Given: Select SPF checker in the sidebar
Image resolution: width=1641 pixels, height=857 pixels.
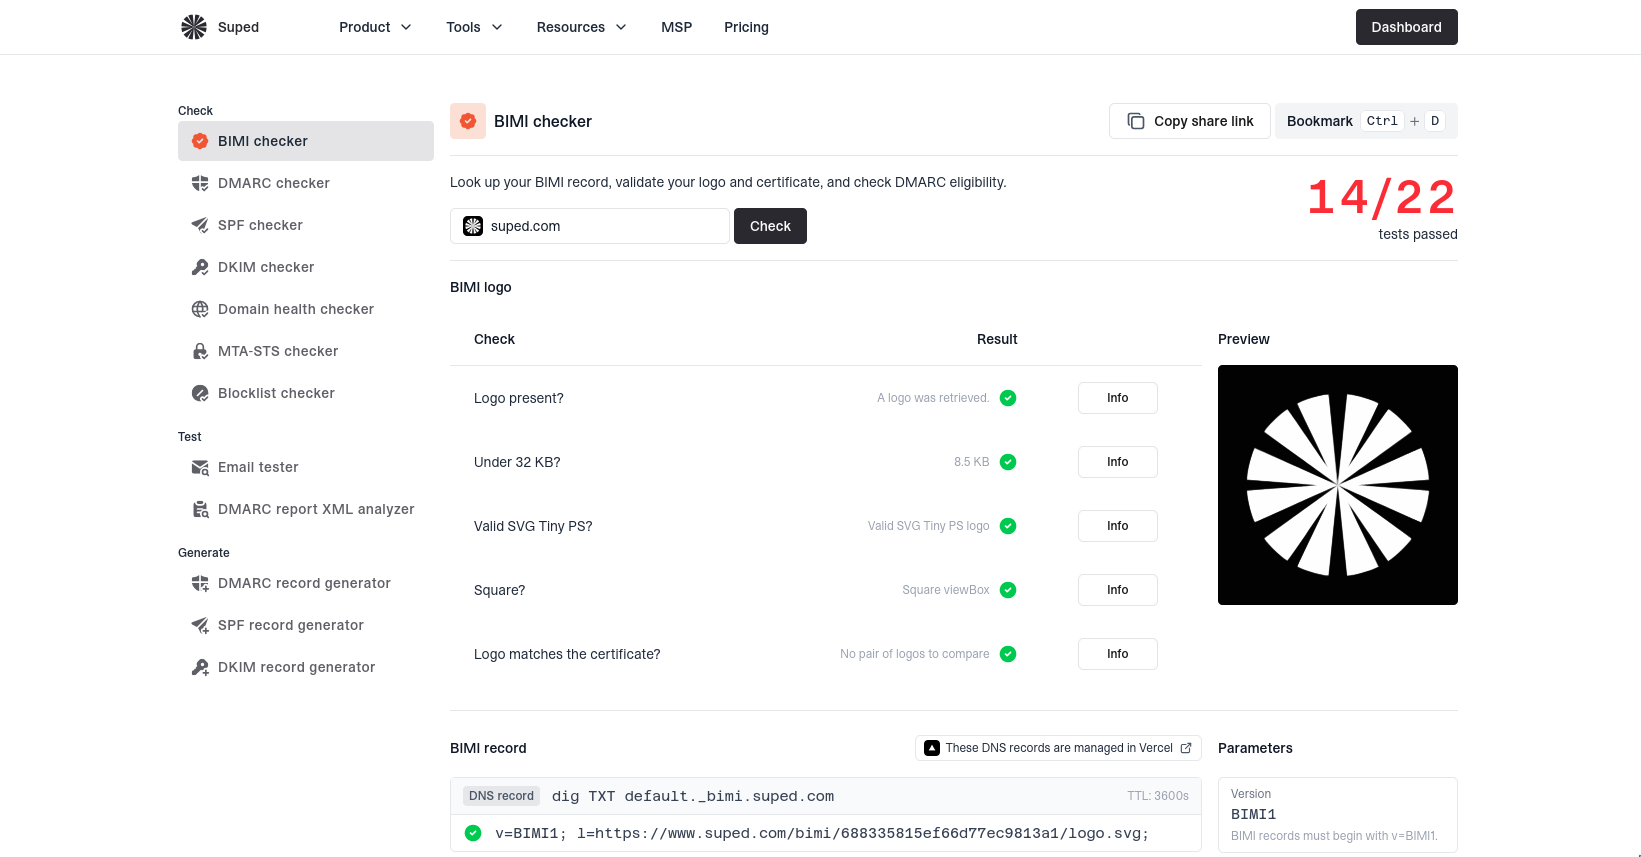Looking at the screenshot, I should [306, 225].
